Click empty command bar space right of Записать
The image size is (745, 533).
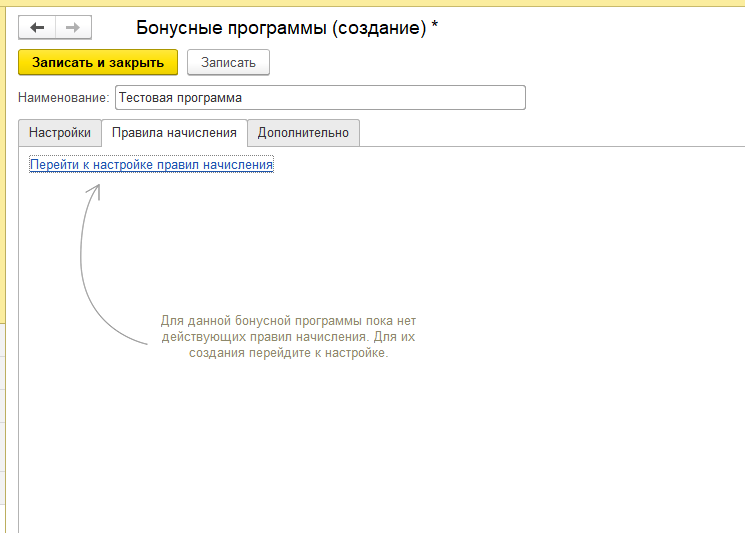[500, 62]
